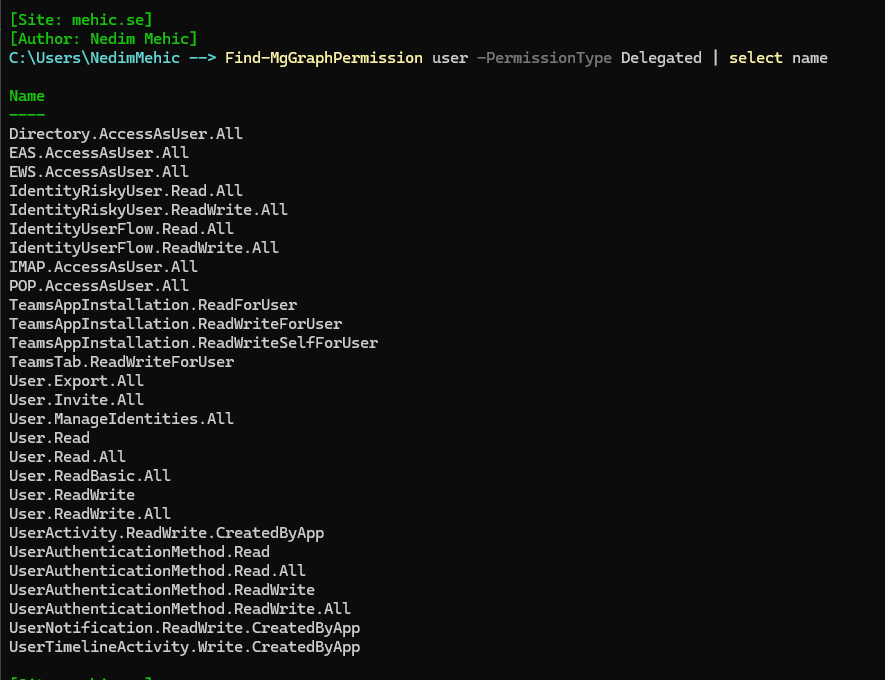Image resolution: width=885 pixels, height=680 pixels.
Task: Click UserActivity.ReadWrite.CreatedByApp permission
Action: pyautogui.click(x=166, y=533)
